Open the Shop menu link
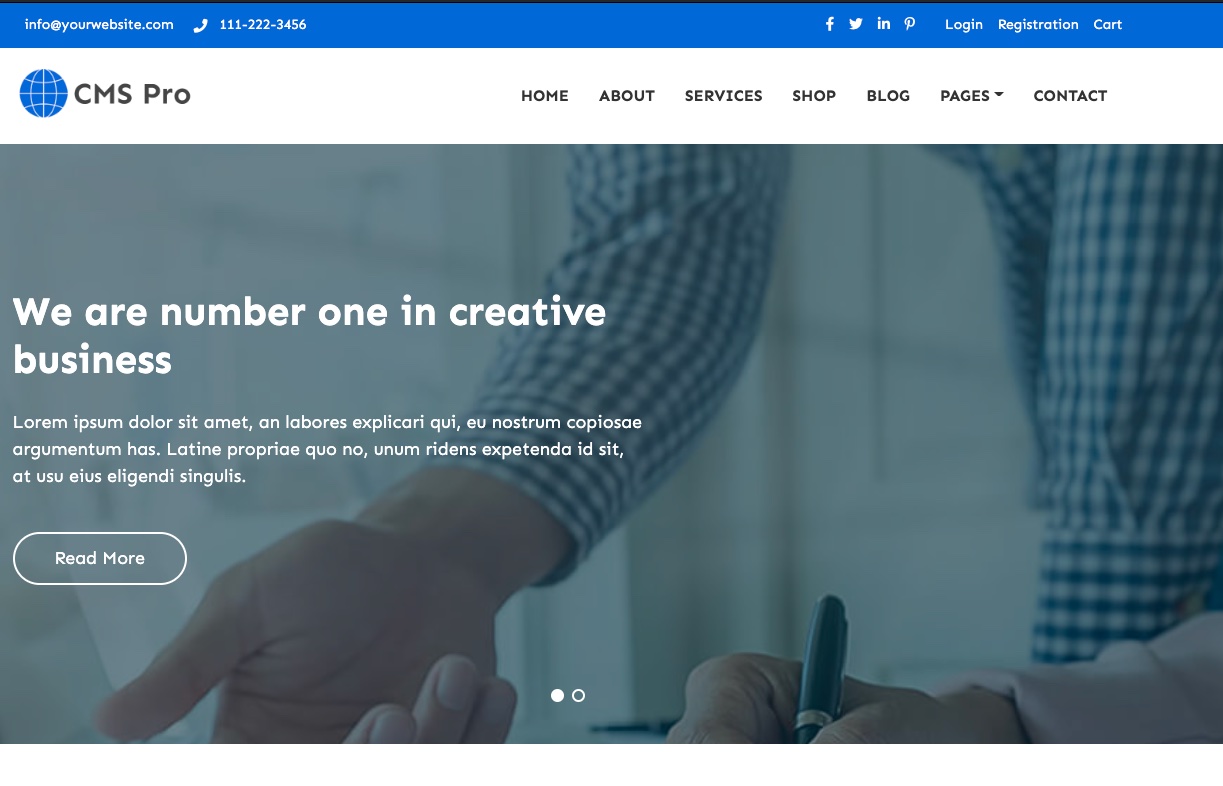 [814, 96]
